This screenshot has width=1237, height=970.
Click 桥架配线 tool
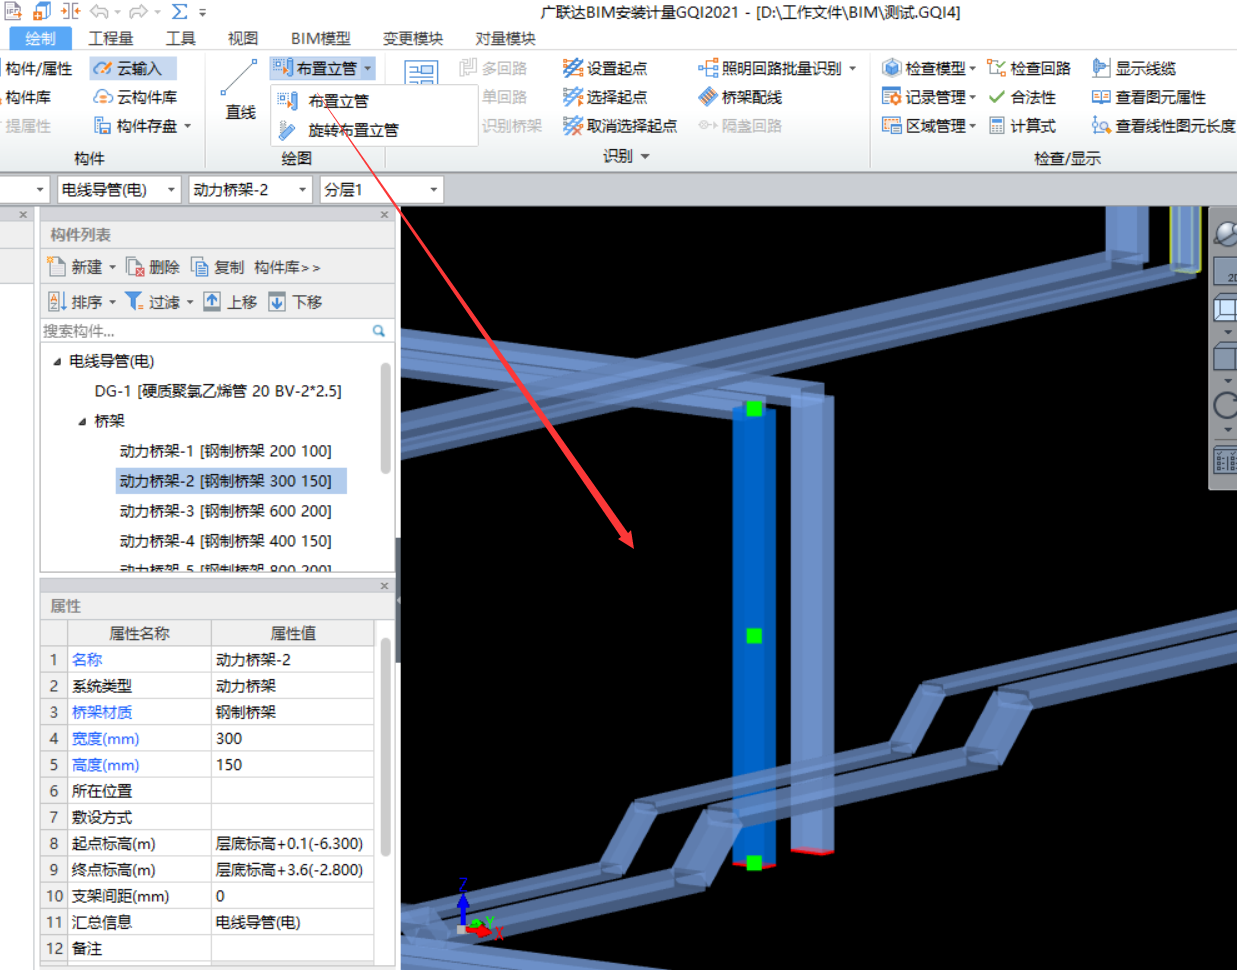coord(740,97)
